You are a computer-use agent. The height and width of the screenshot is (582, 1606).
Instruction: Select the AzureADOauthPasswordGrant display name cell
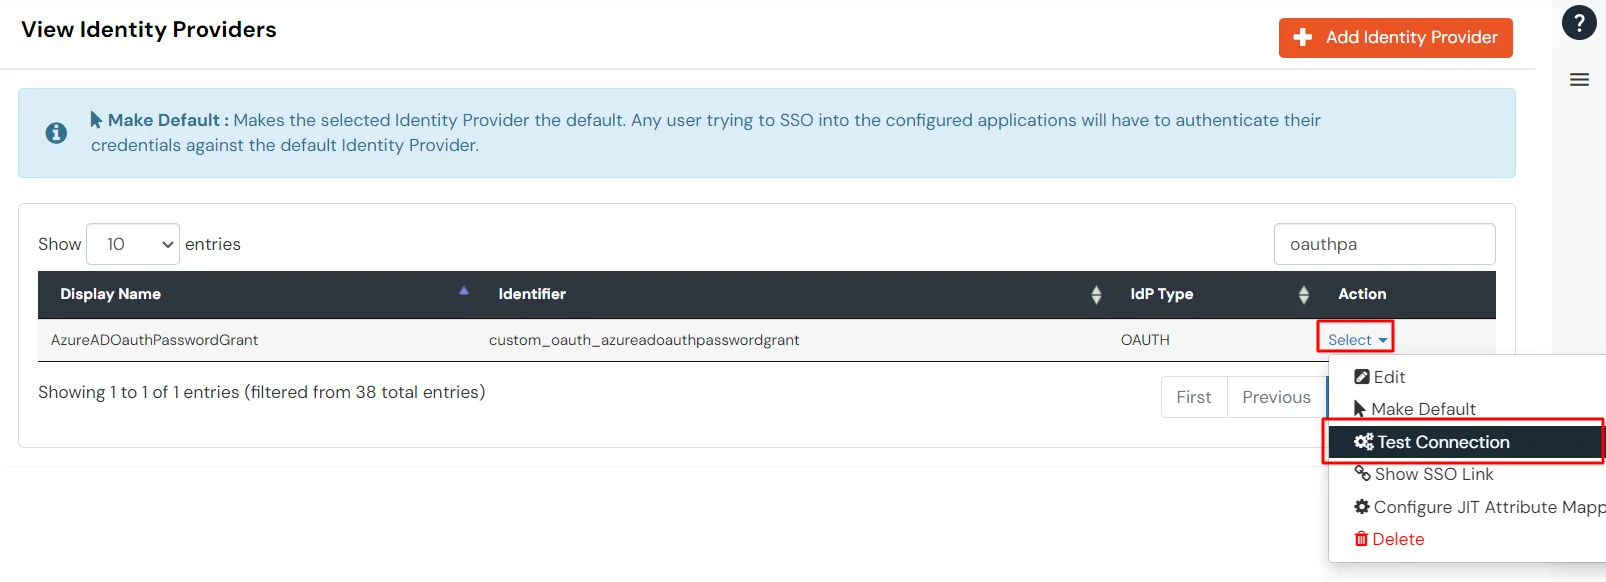154,340
